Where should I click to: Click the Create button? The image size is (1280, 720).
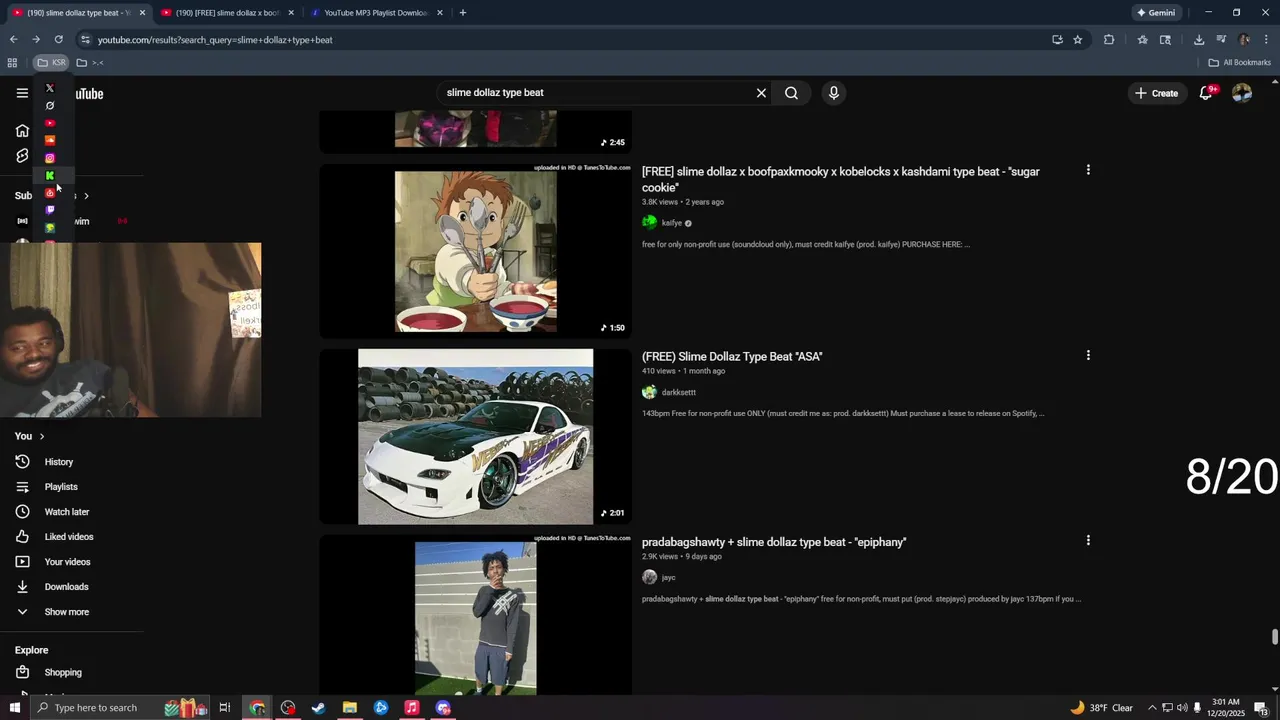(x=1156, y=93)
